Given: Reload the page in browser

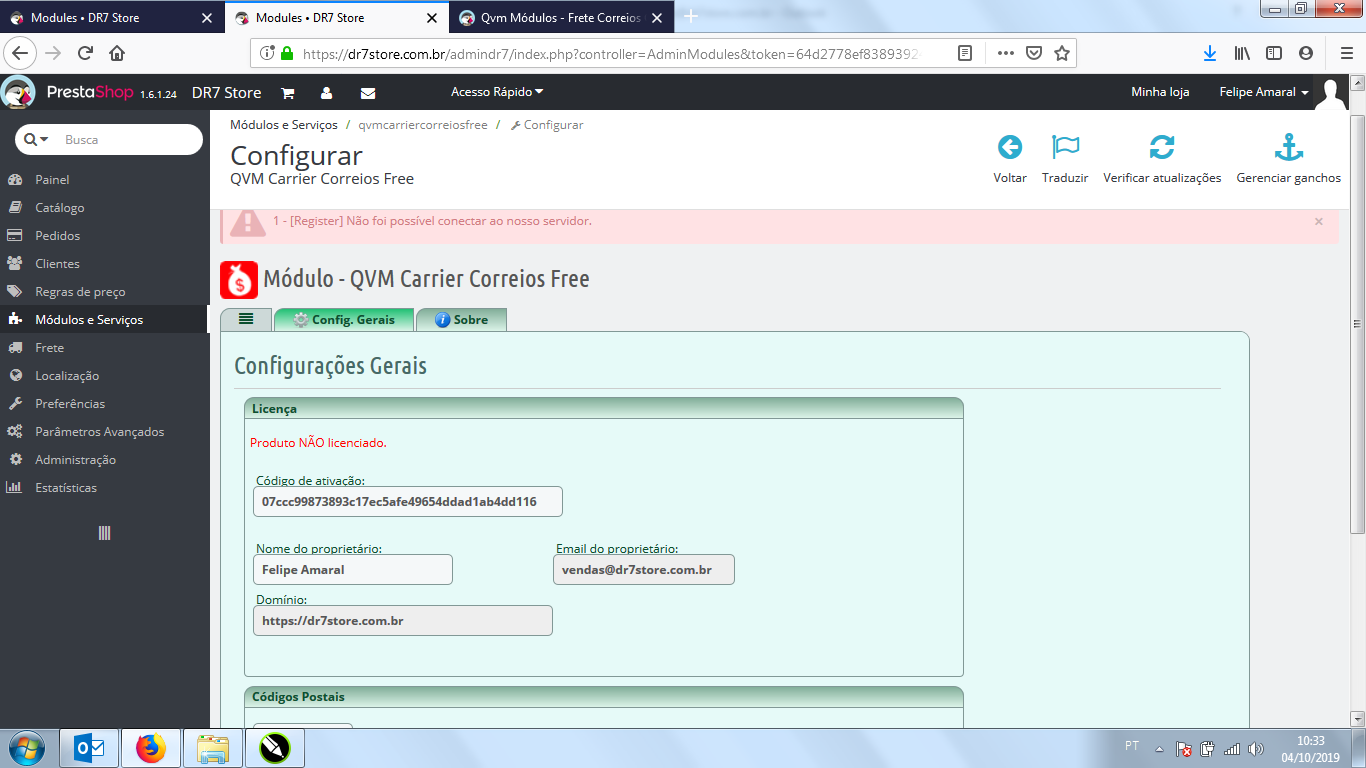Looking at the screenshot, I should [x=85, y=53].
